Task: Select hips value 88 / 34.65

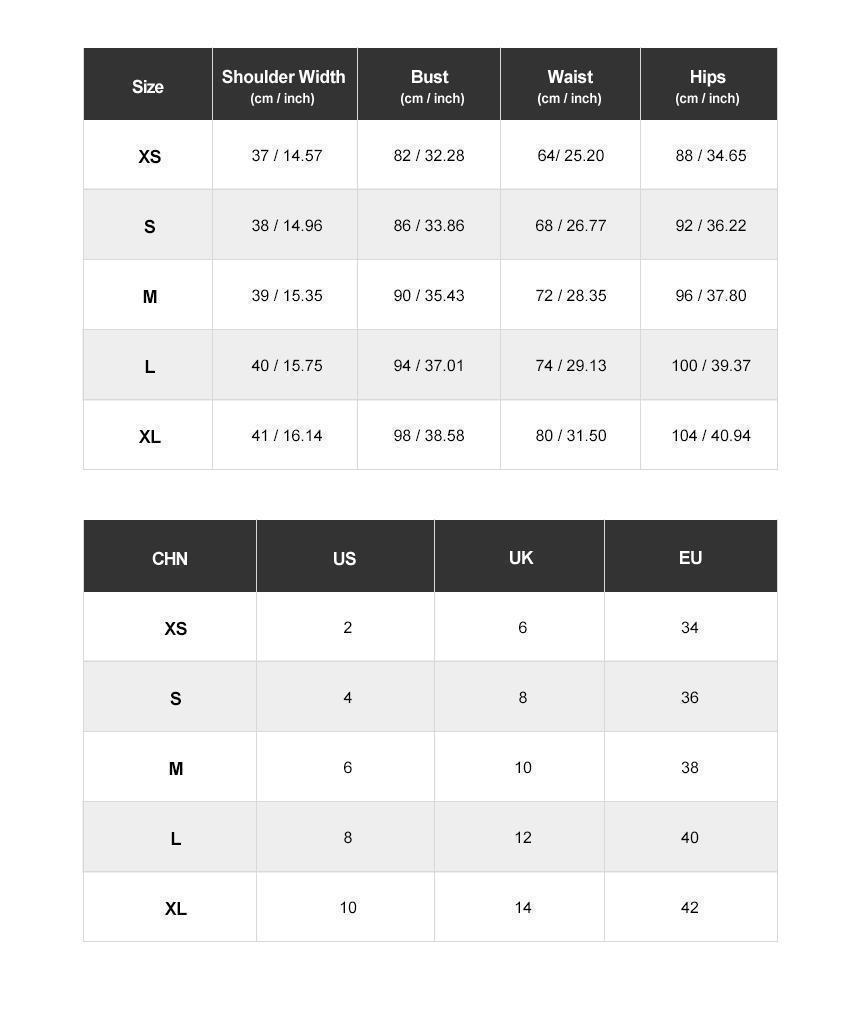Action: [x=711, y=156]
